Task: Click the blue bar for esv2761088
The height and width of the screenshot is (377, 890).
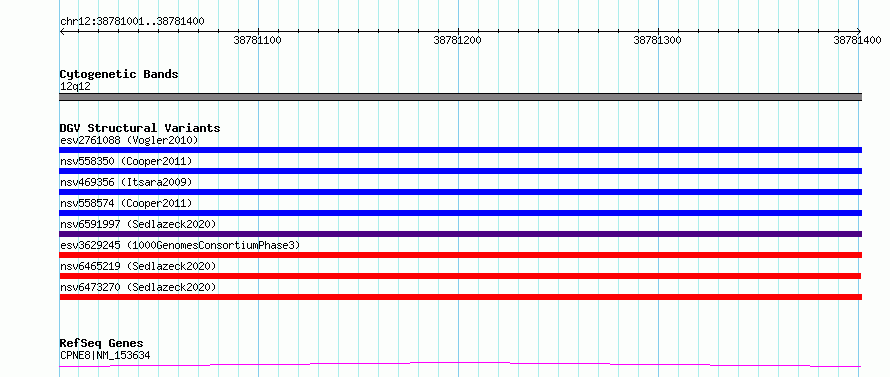Action: point(461,150)
